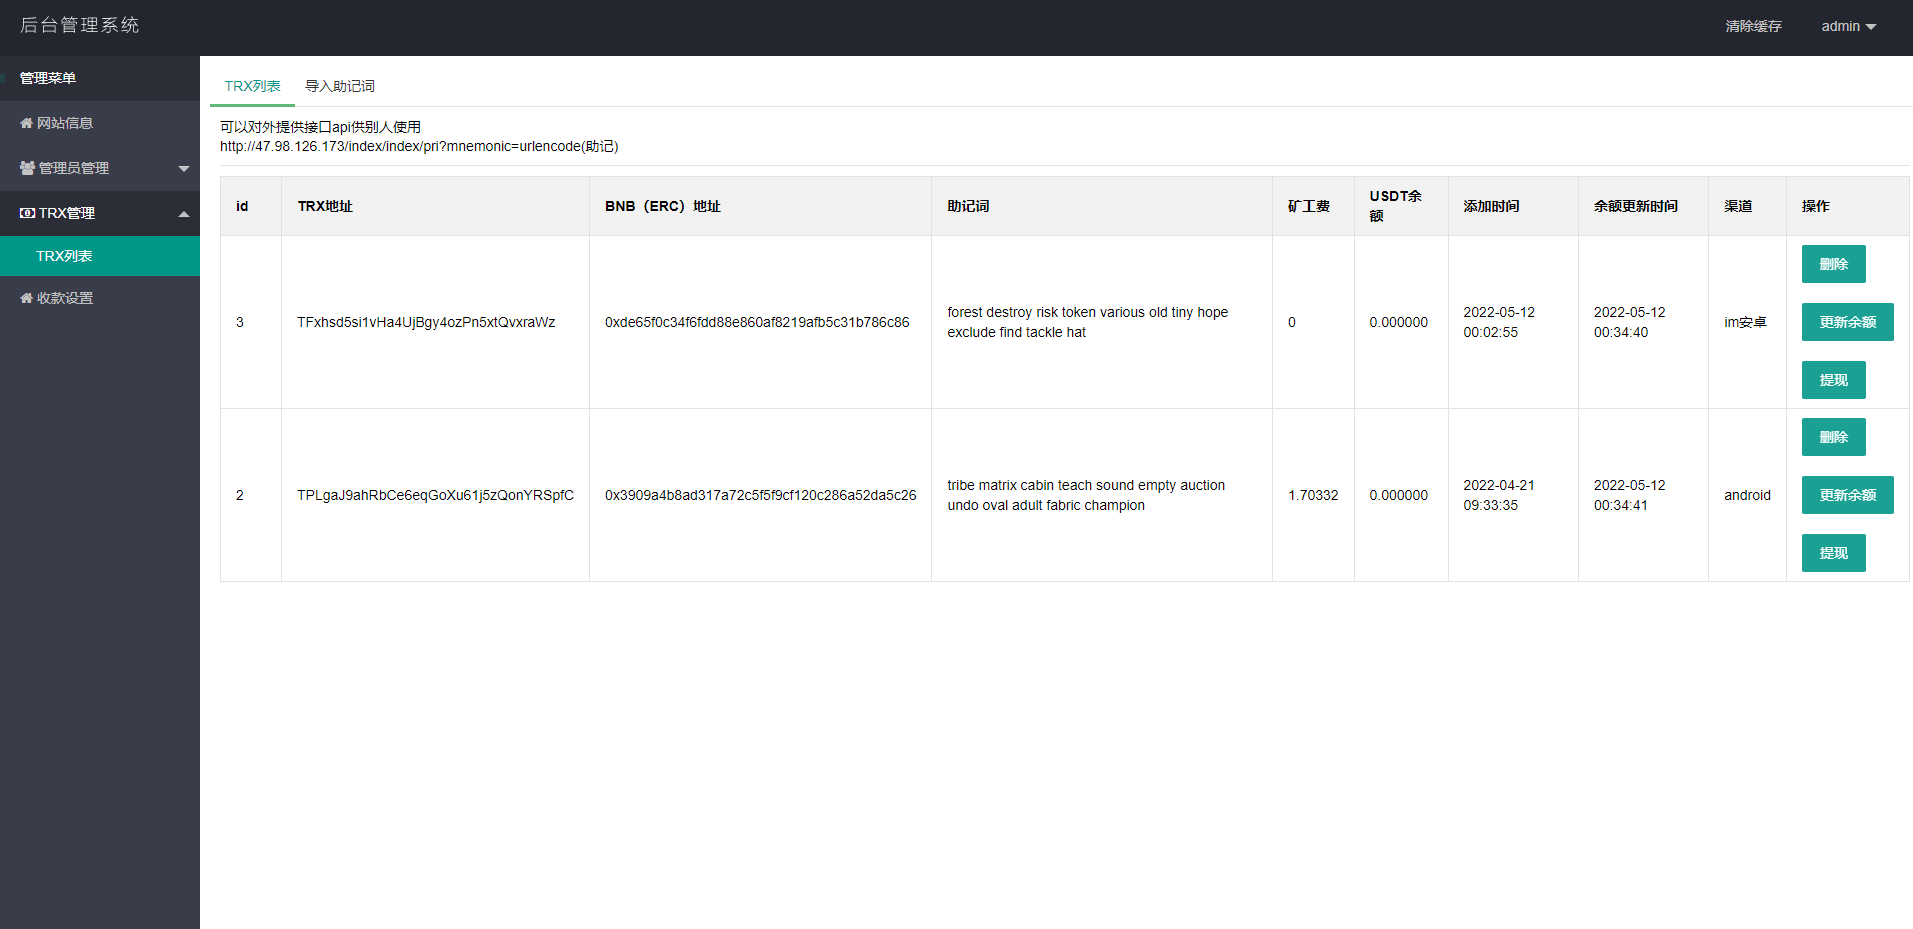Click the 2022-05-12 00:02:55 add time
1913x929 pixels.
(1499, 322)
